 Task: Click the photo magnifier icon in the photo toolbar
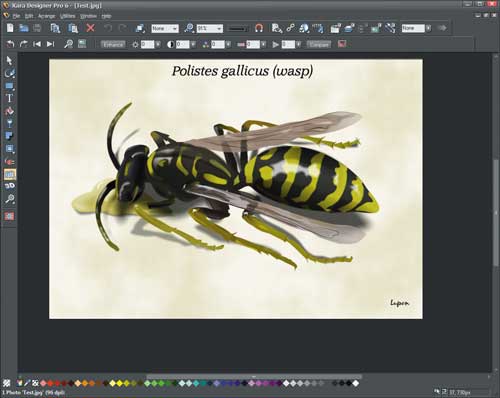coord(68,44)
